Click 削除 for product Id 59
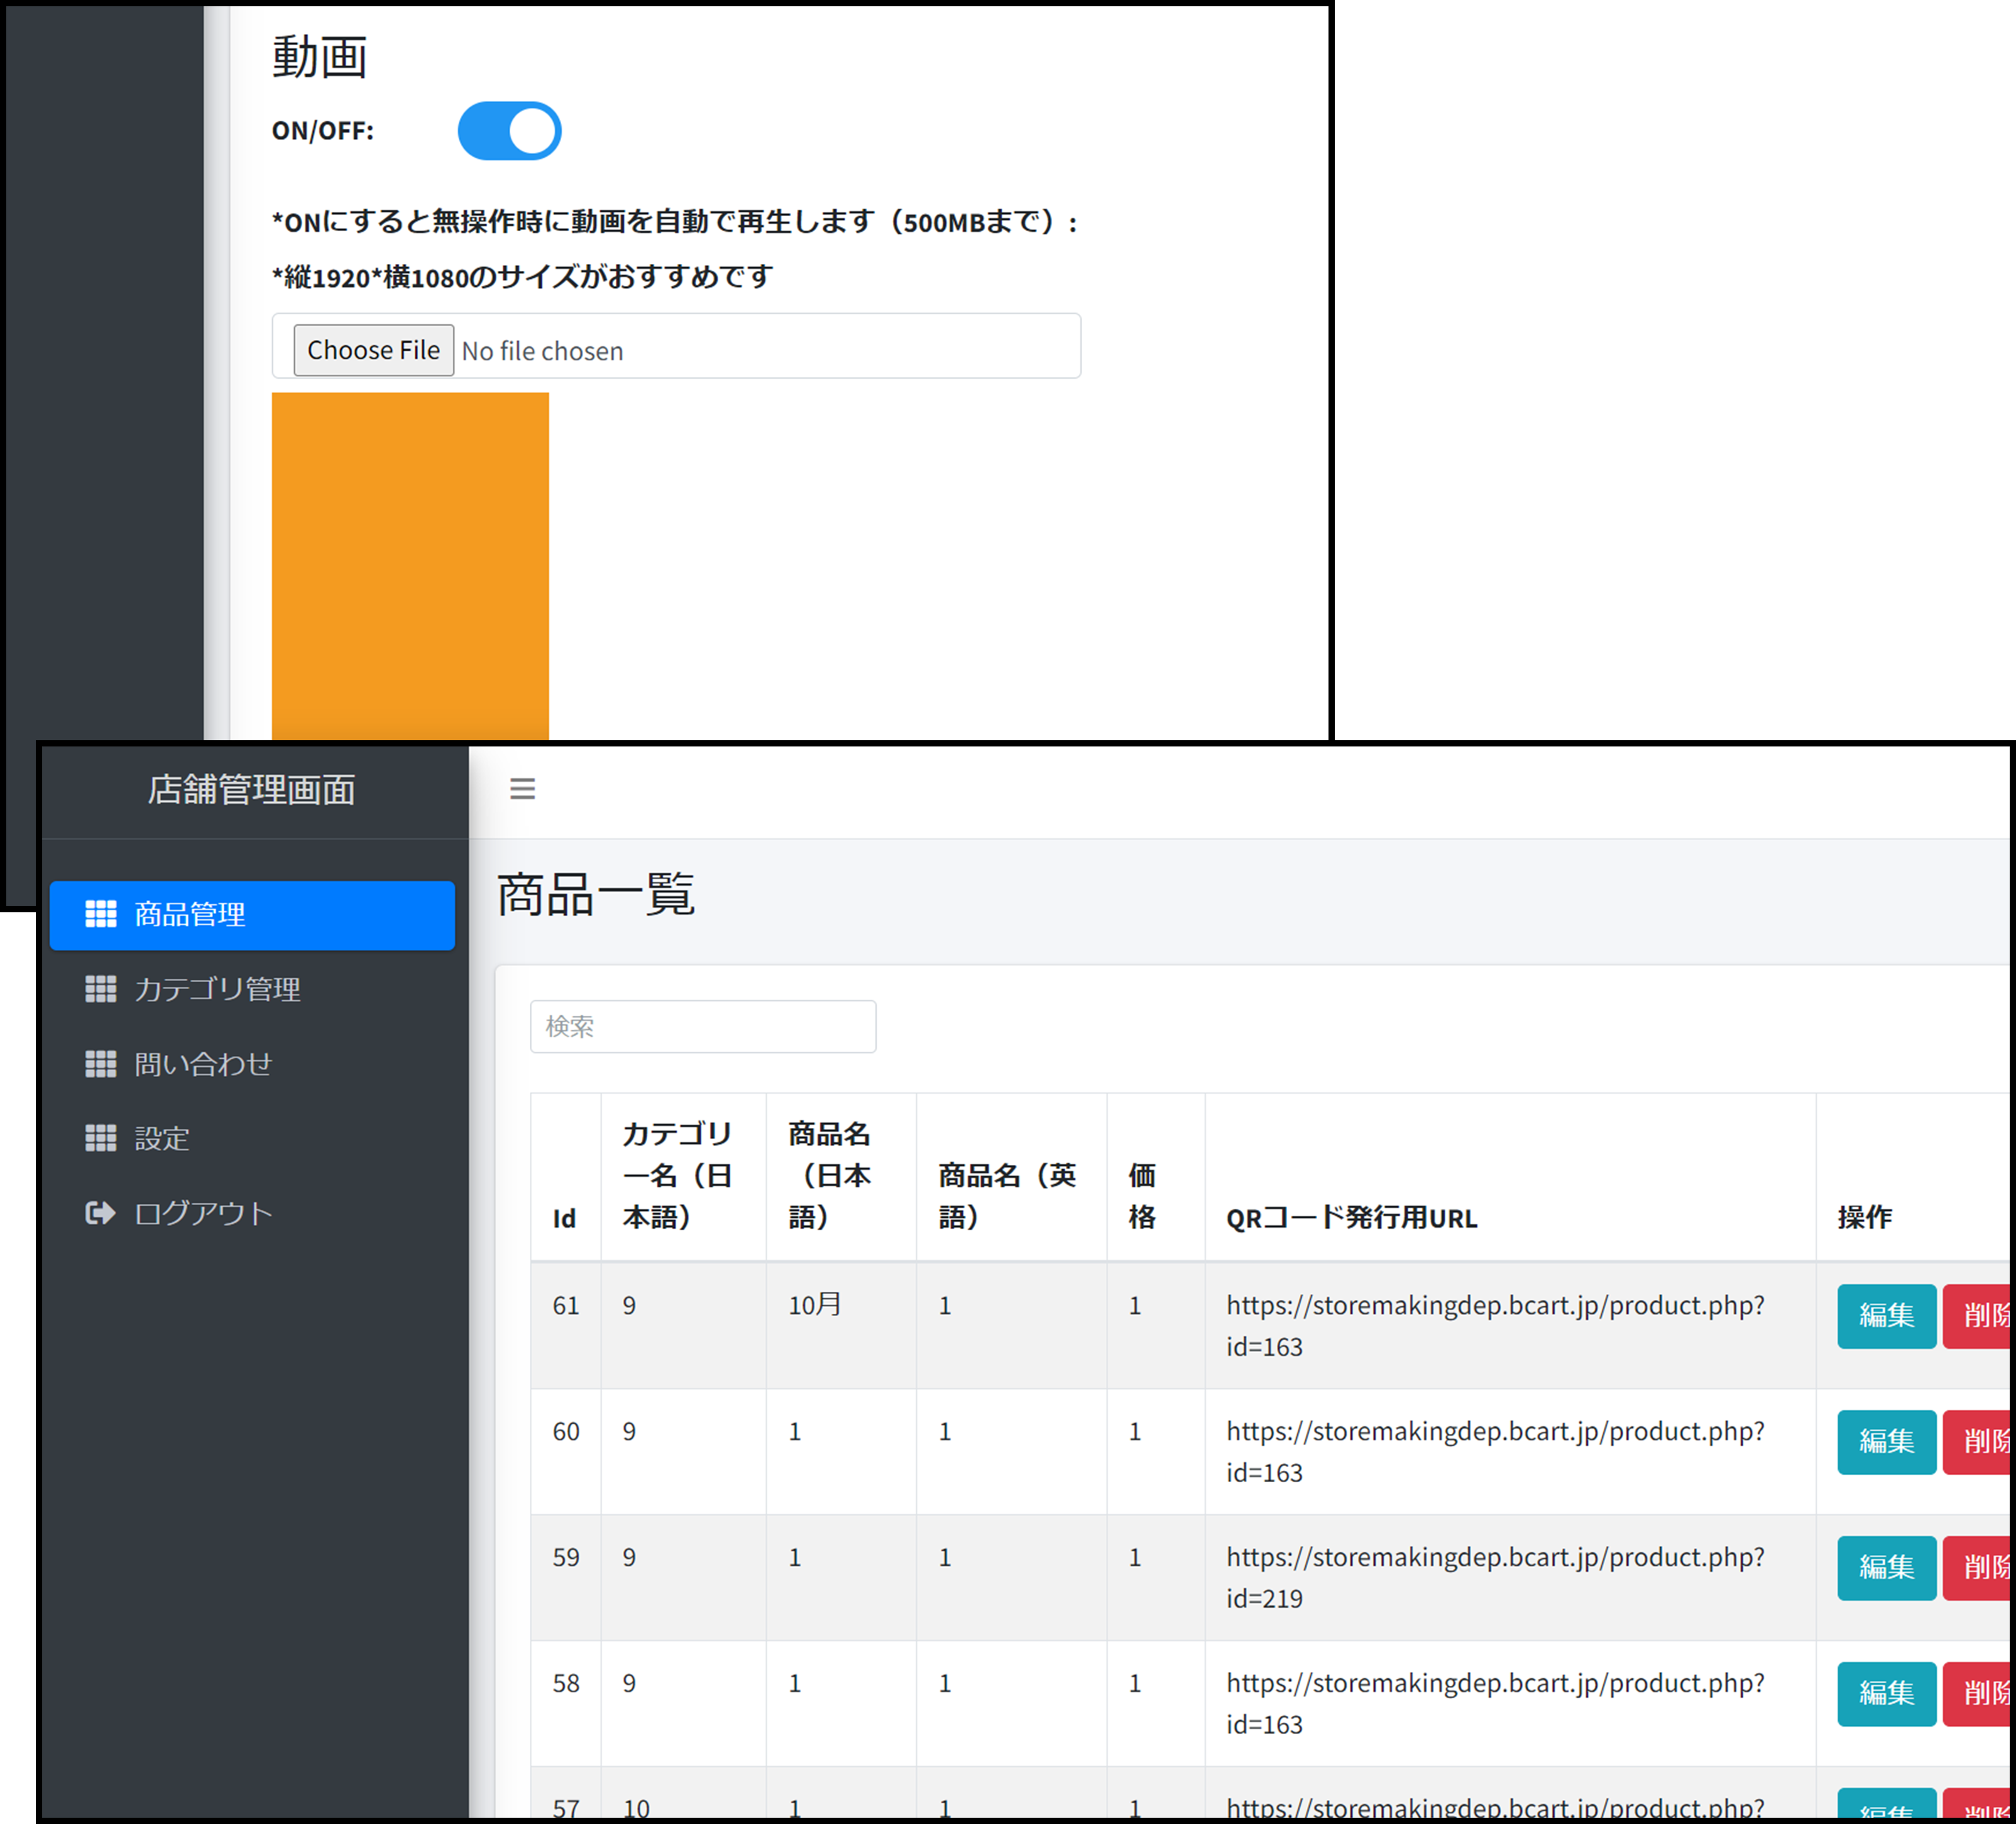 pos(1977,1568)
